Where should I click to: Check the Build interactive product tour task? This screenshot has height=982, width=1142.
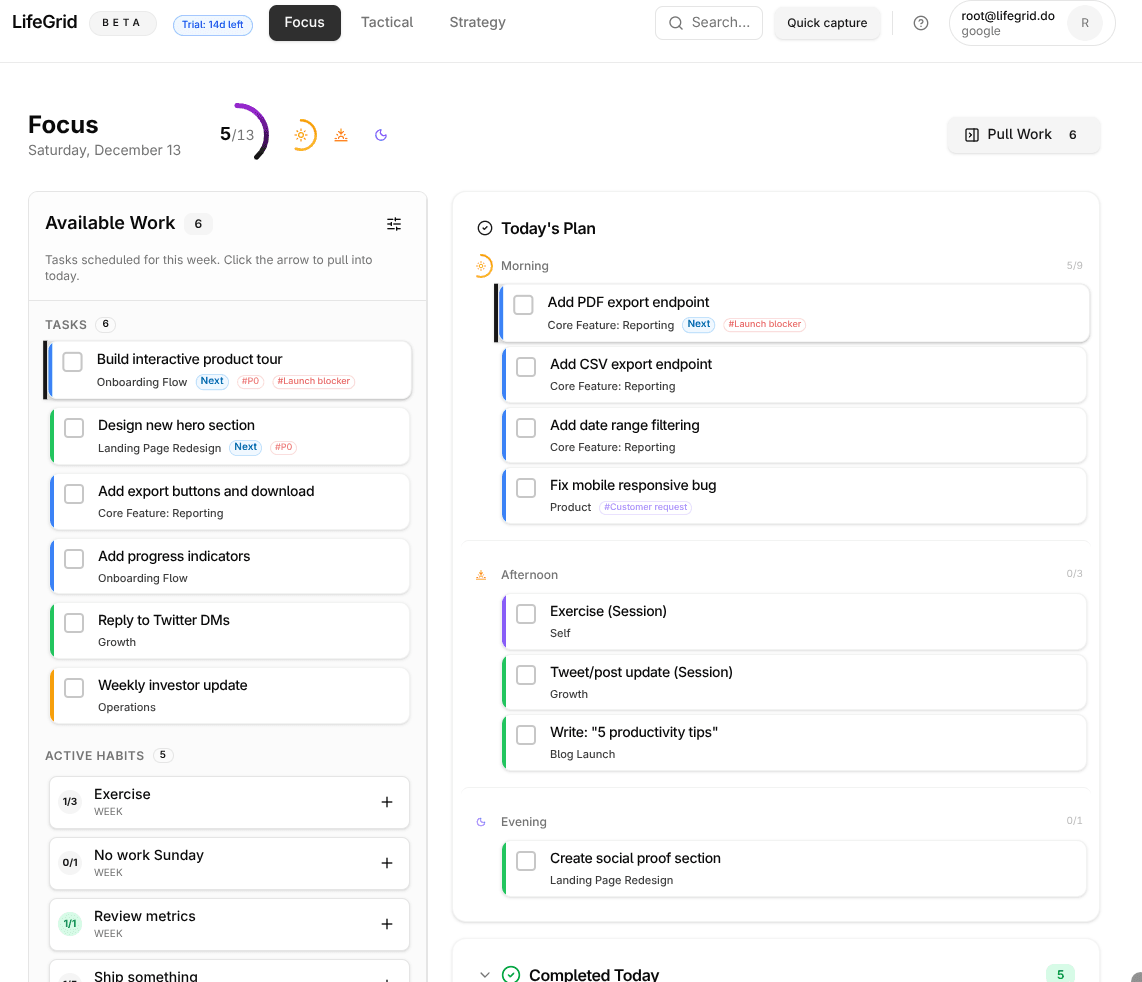coord(72,362)
